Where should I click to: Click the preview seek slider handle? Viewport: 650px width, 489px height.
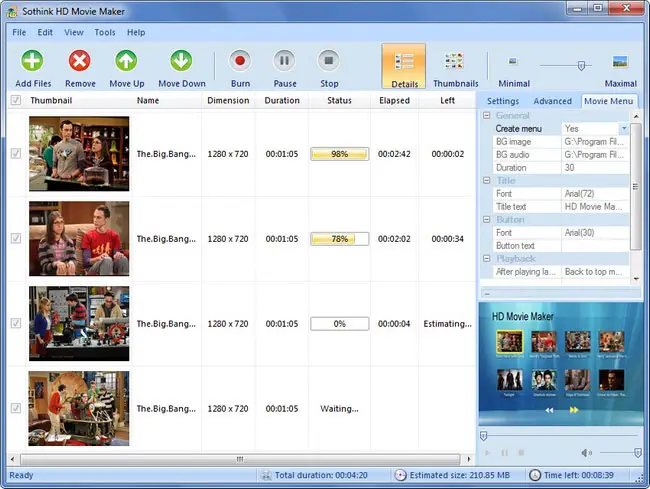click(x=483, y=436)
